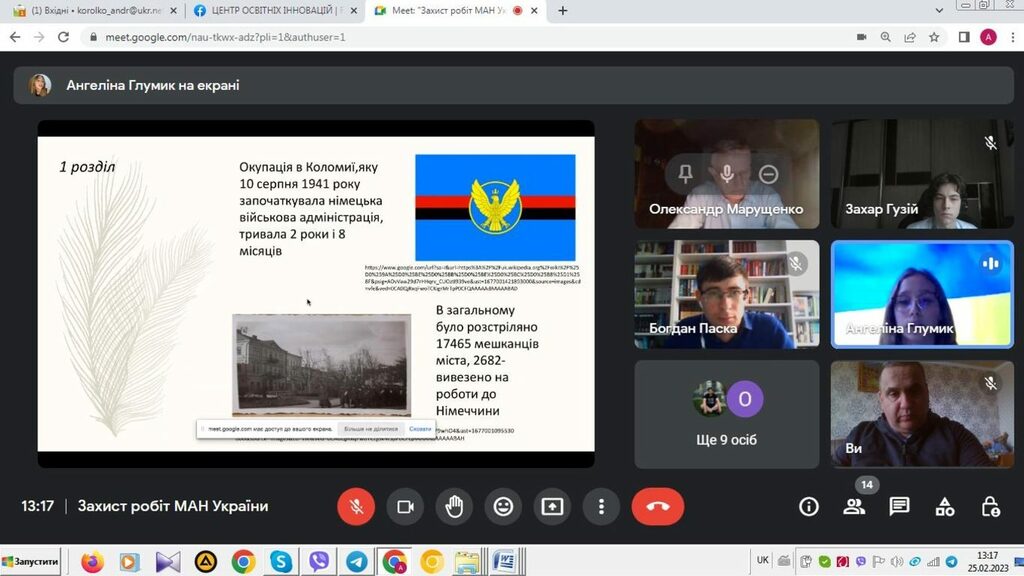Raise hand in the meeting

pos(454,507)
